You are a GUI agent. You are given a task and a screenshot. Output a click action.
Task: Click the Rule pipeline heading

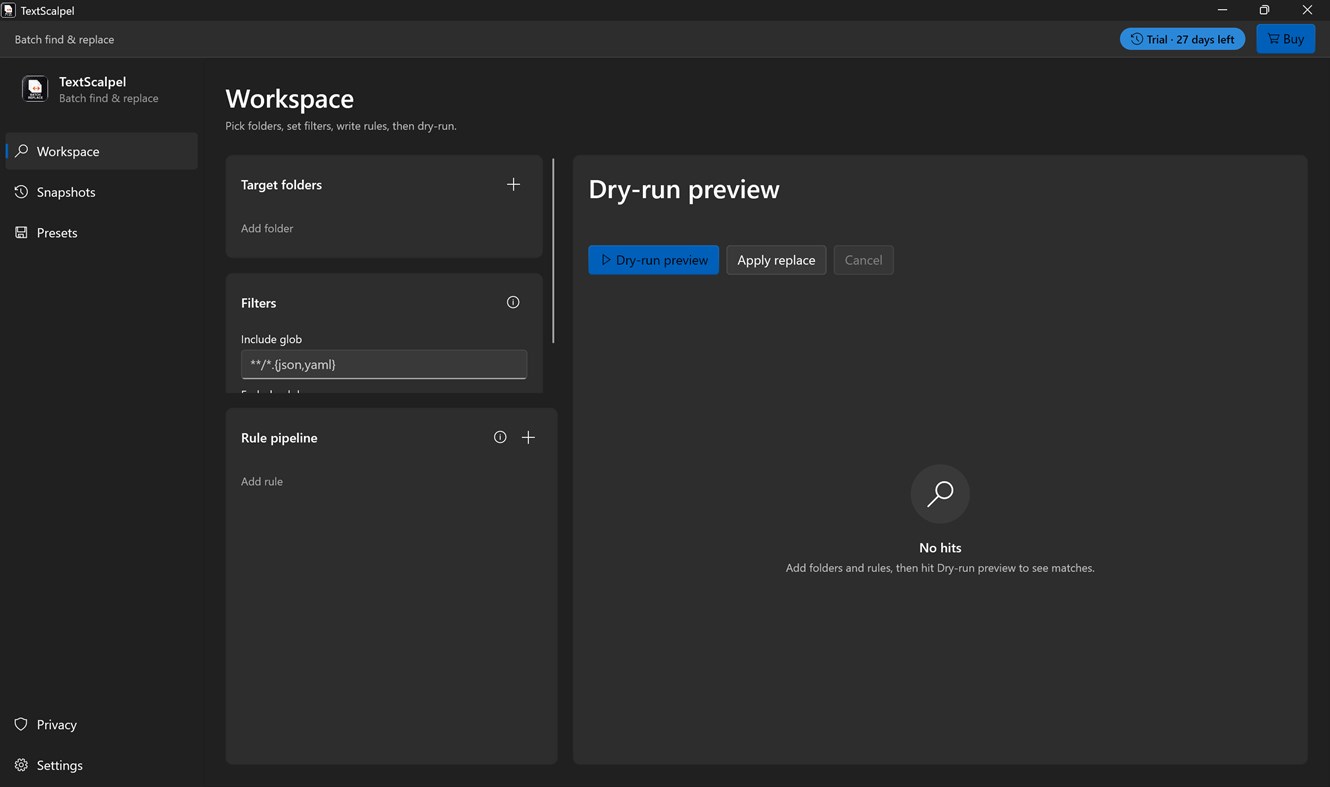tap(279, 438)
